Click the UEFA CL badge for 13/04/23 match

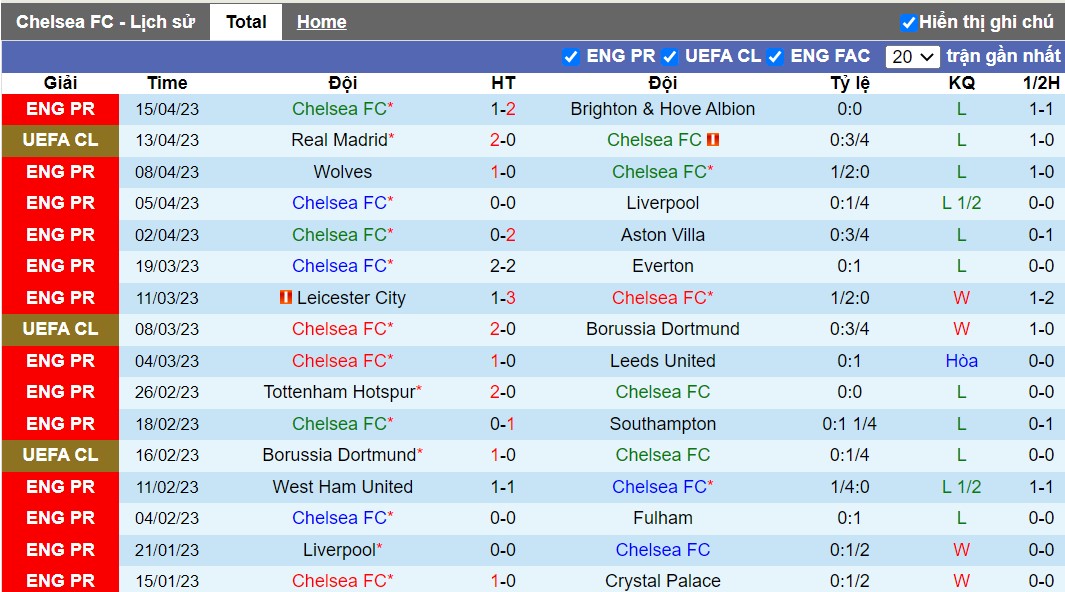coord(60,140)
